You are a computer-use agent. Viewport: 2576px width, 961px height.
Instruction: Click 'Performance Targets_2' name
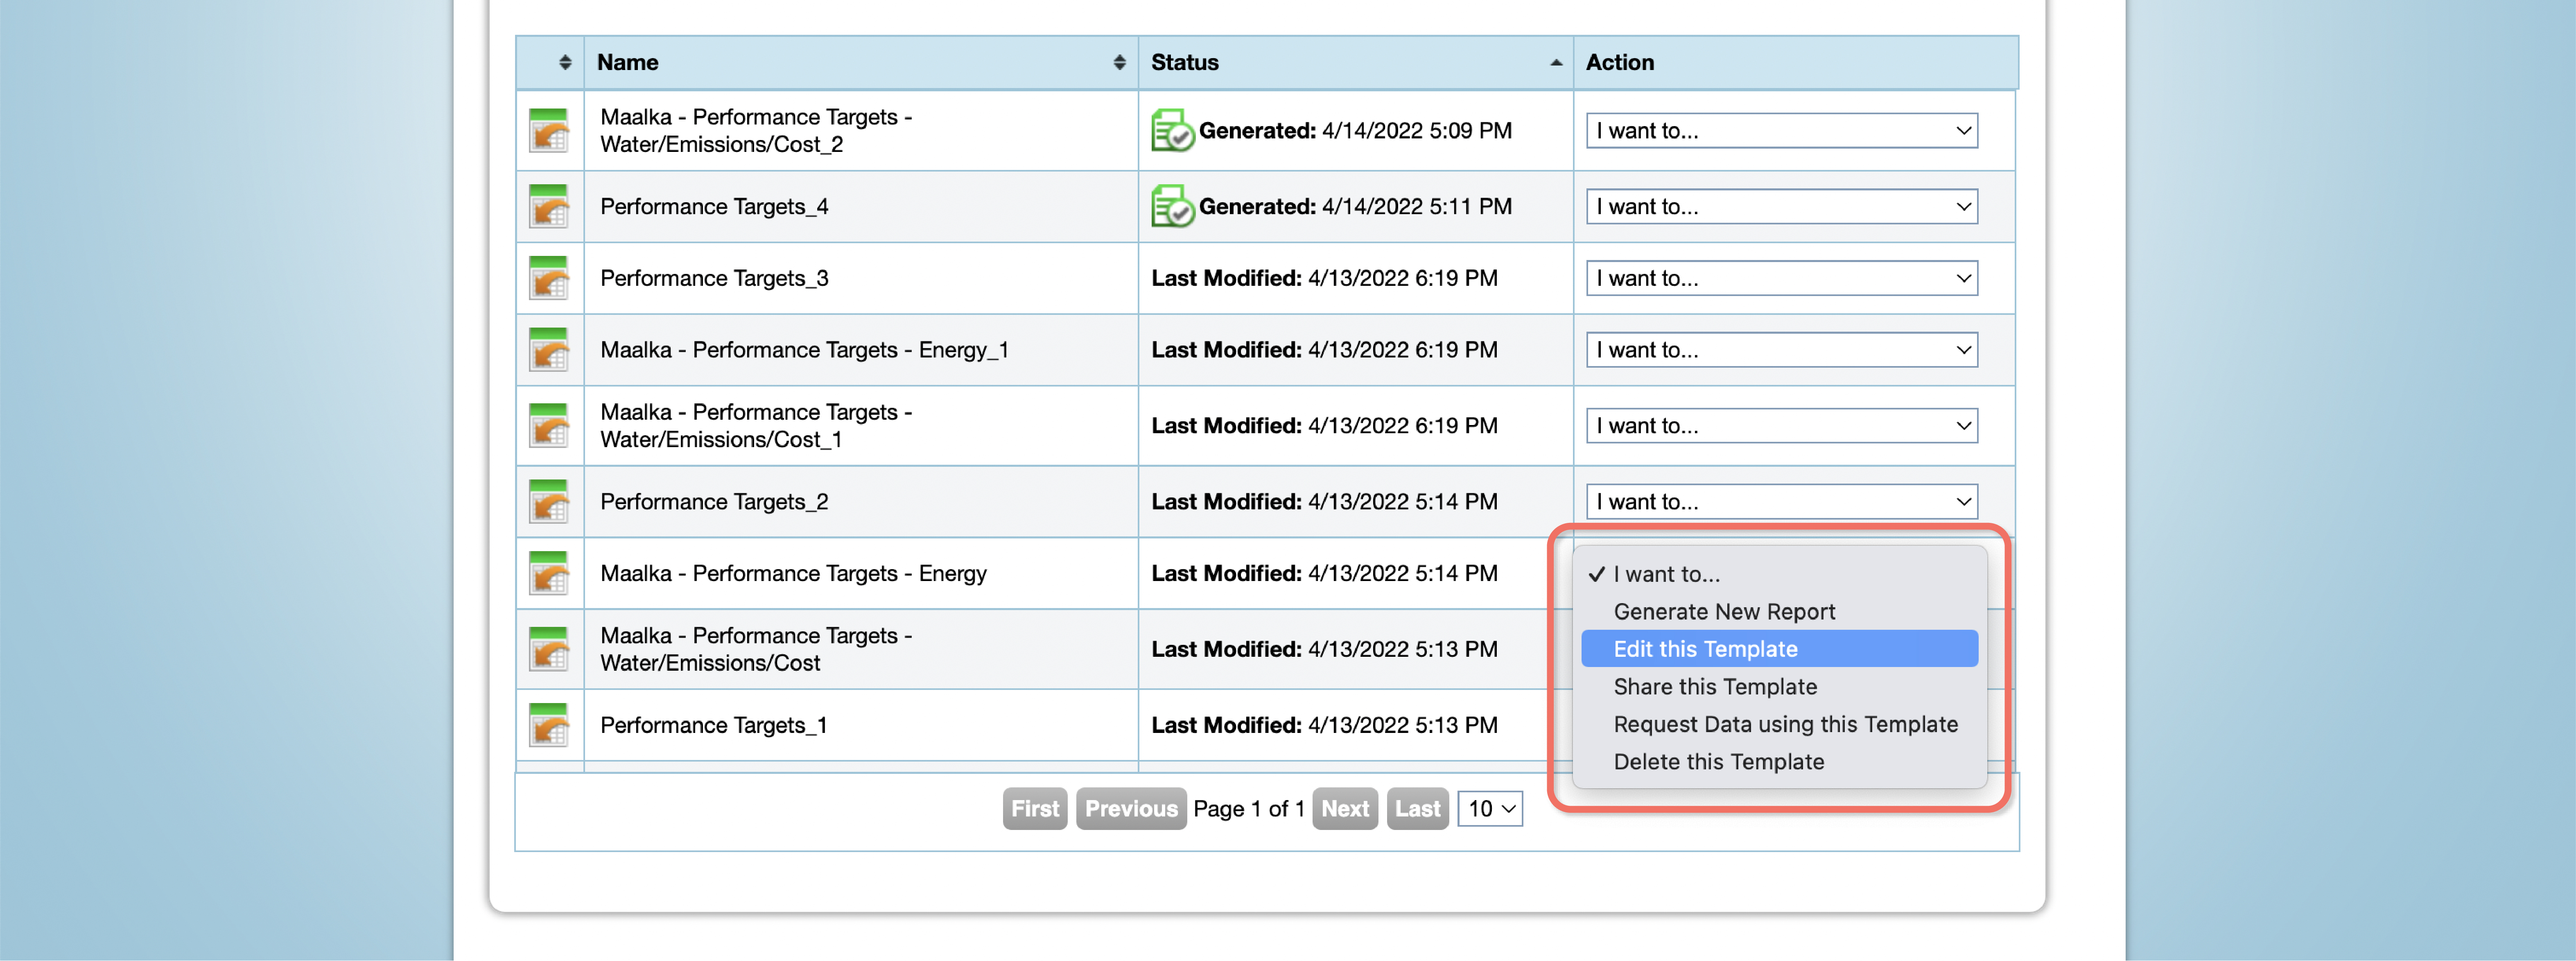tap(714, 502)
